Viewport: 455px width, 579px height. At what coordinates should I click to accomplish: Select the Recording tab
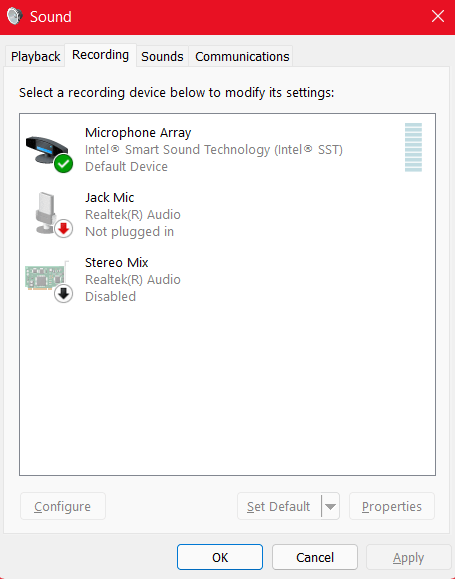point(100,55)
